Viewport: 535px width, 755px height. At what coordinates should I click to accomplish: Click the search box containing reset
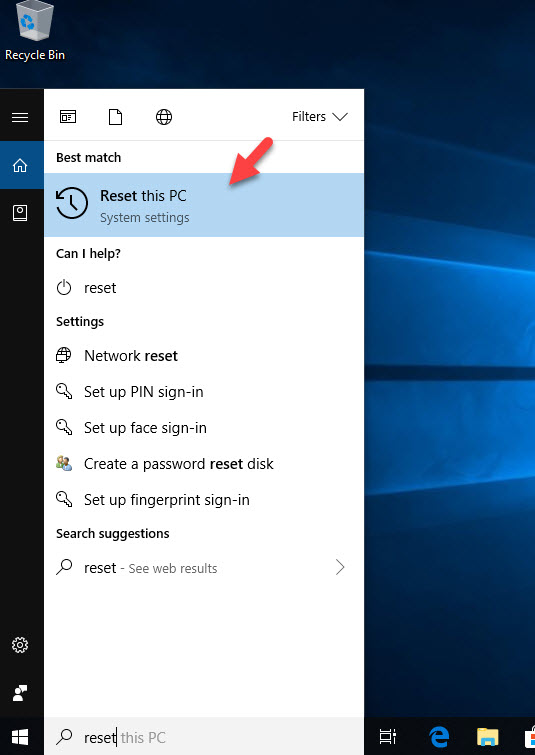tap(204, 737)
